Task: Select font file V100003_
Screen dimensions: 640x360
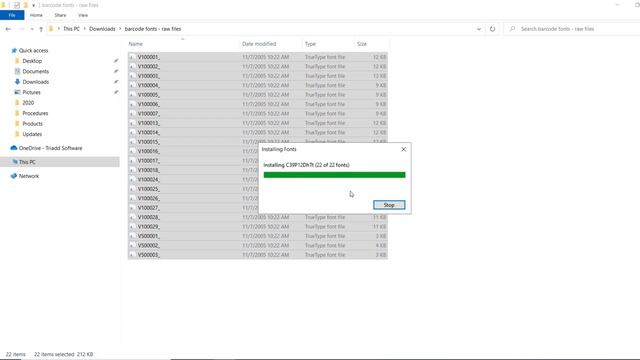Action: tap(258, 76)
